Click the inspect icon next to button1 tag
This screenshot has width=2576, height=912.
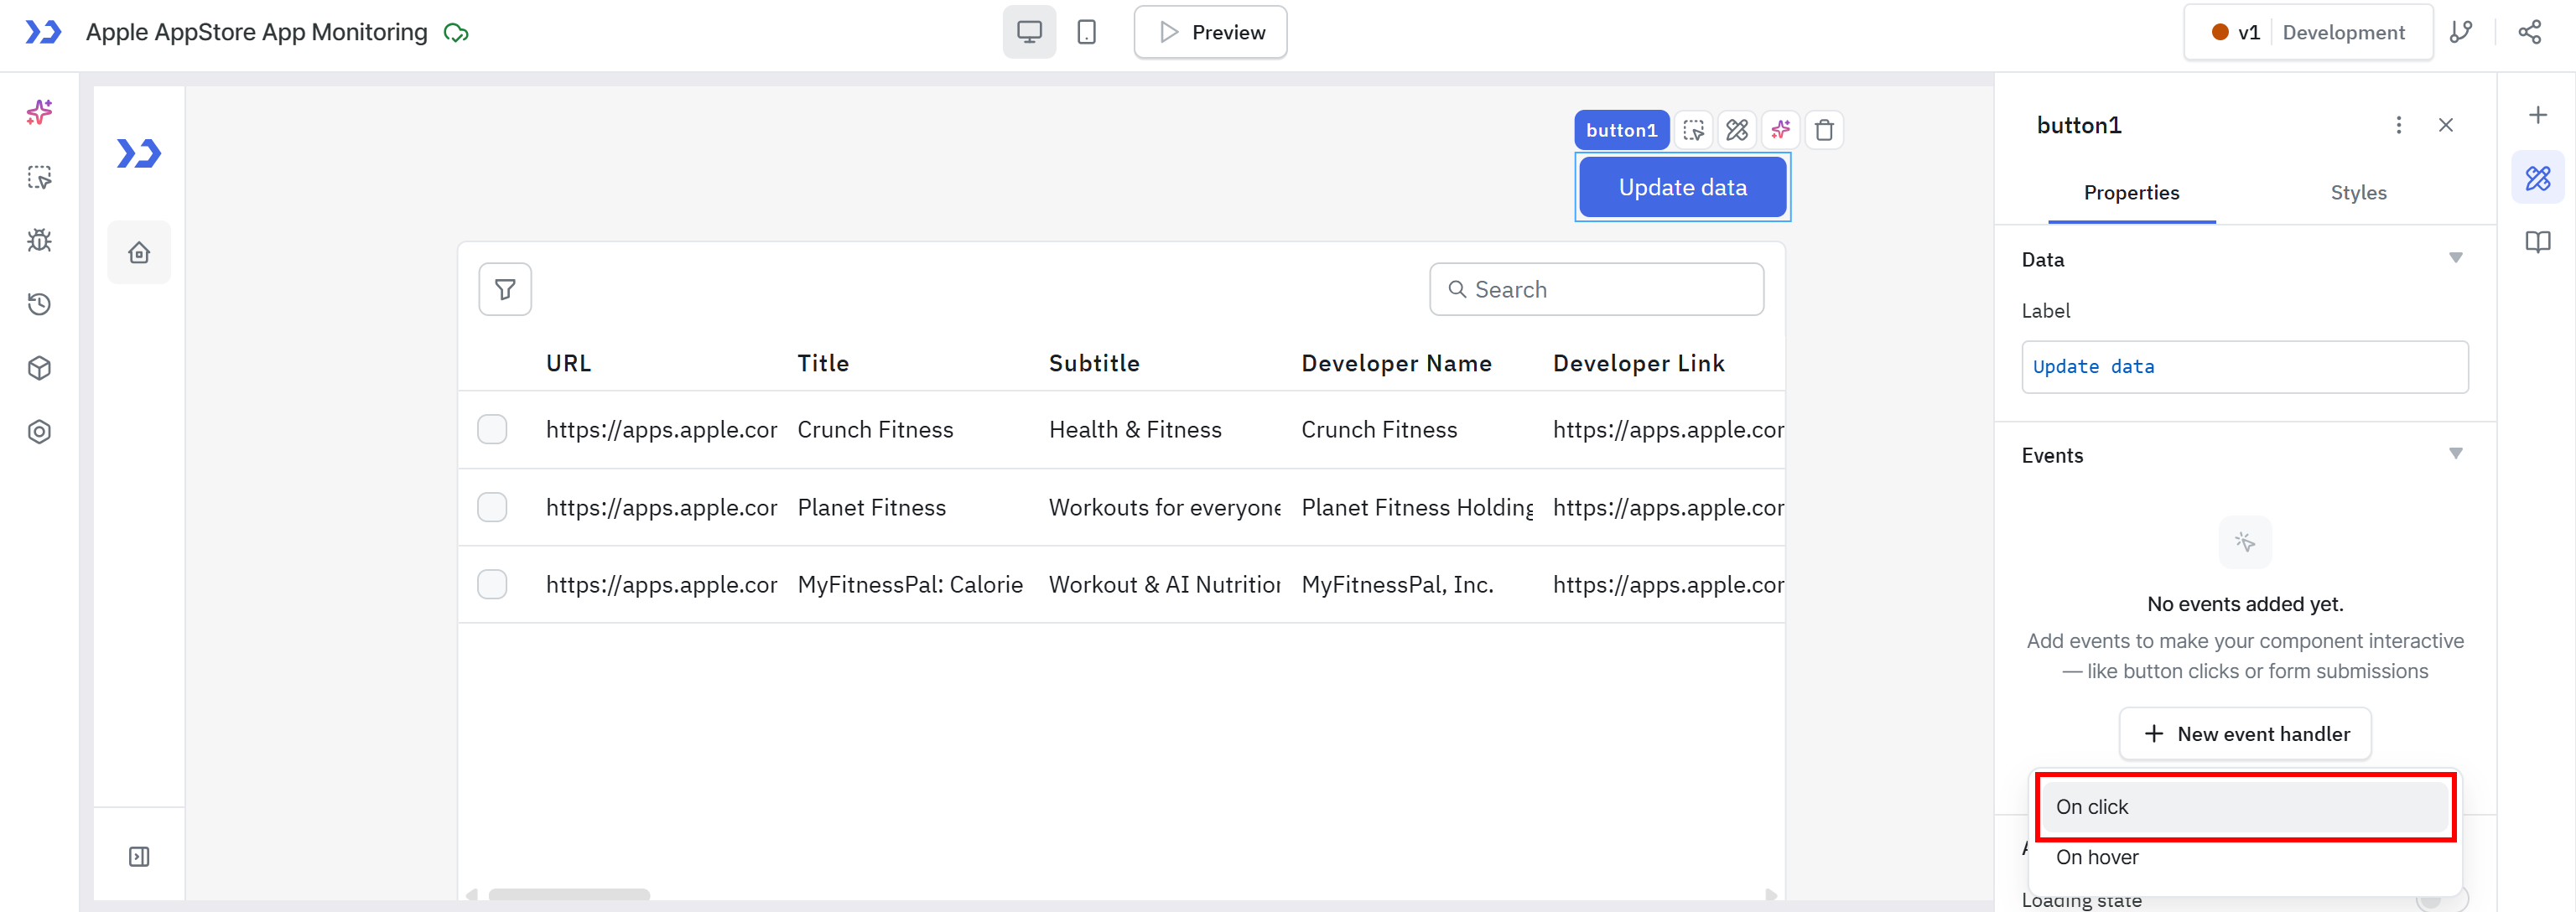[1693, 130]
